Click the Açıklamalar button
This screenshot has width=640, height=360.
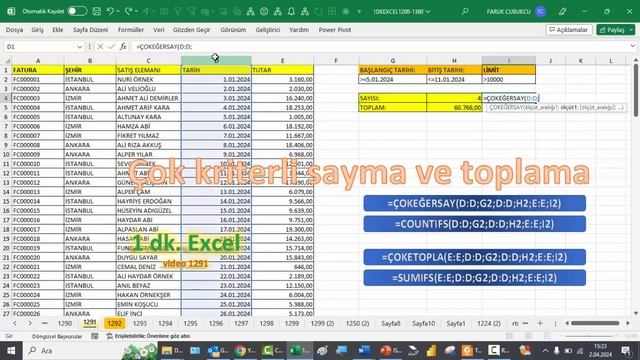click(569, 30)
